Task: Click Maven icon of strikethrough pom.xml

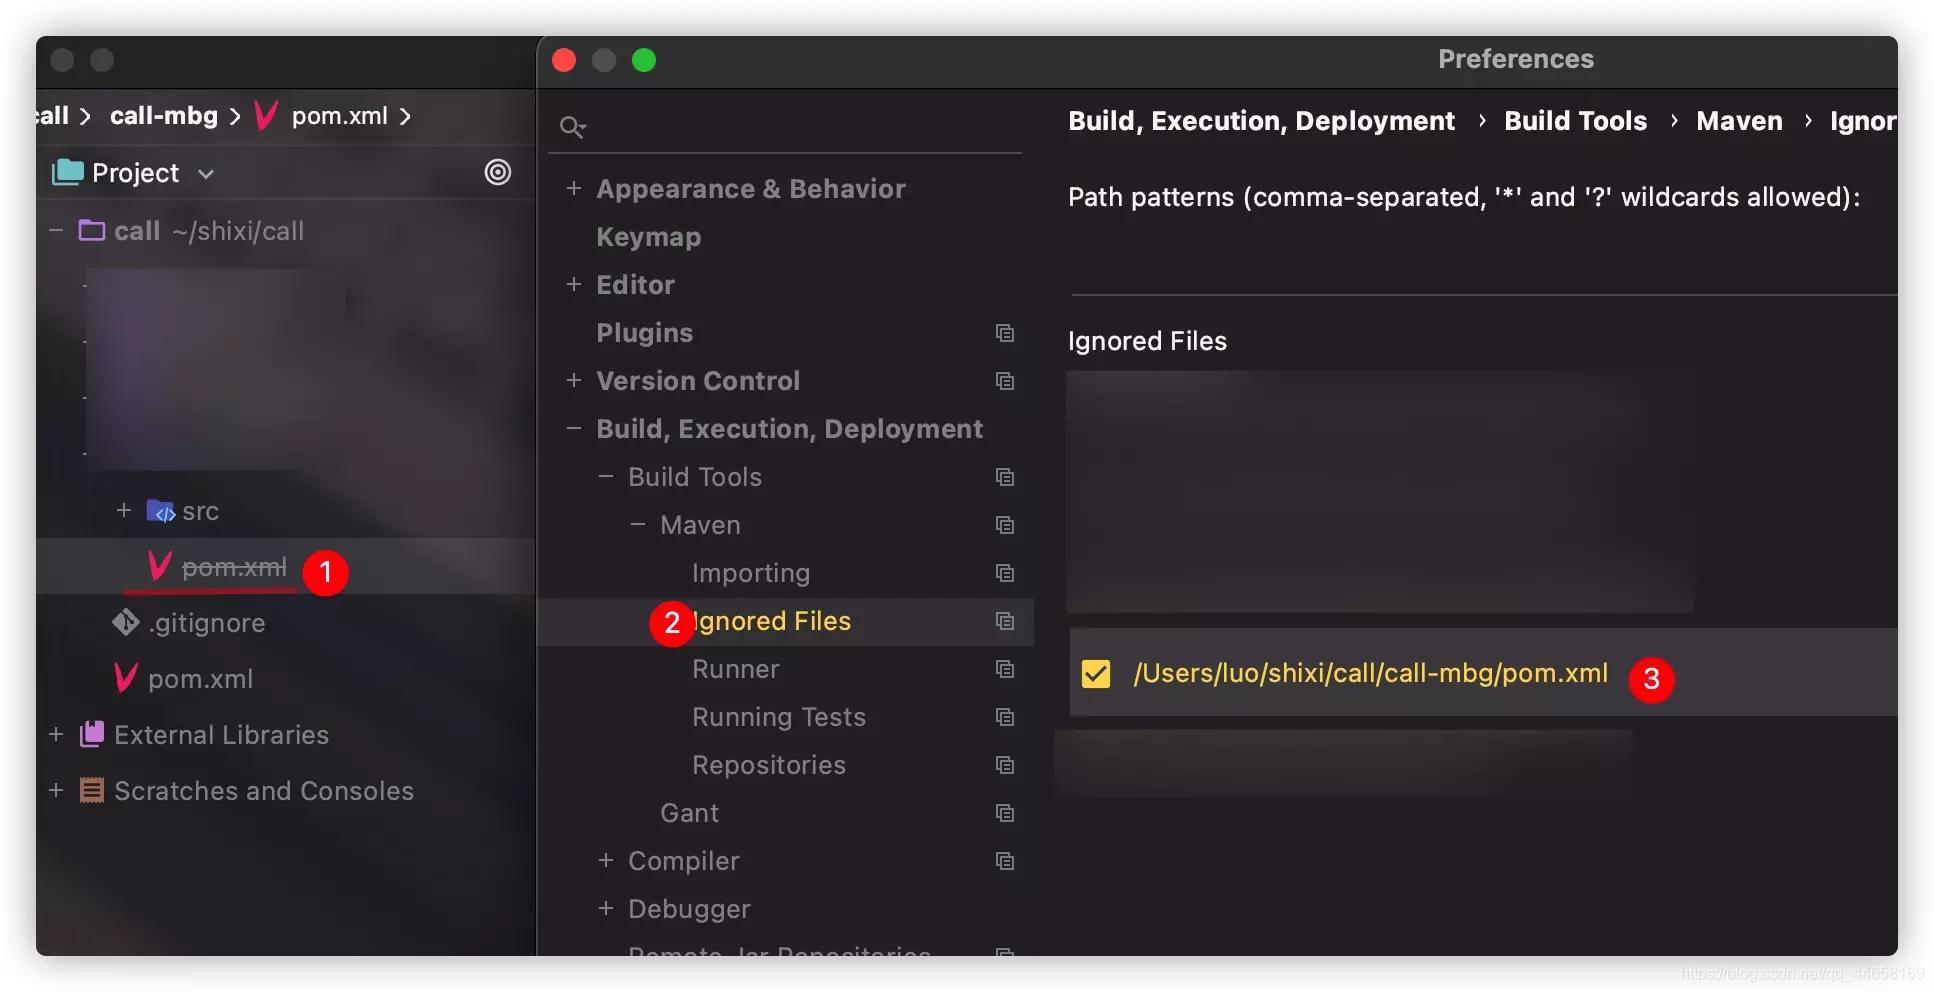Action: click(x=160, y=566)
